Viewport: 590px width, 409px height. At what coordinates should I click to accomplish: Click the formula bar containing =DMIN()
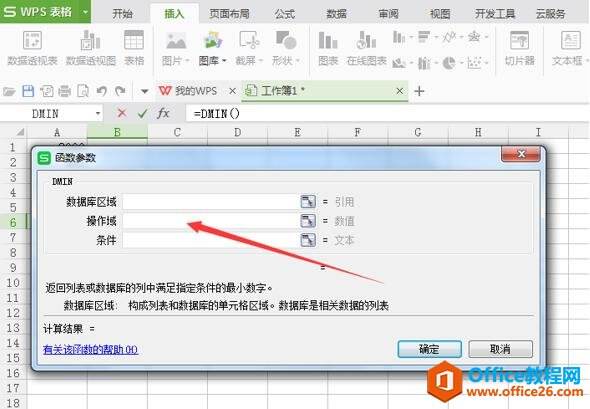click(387, 113)
